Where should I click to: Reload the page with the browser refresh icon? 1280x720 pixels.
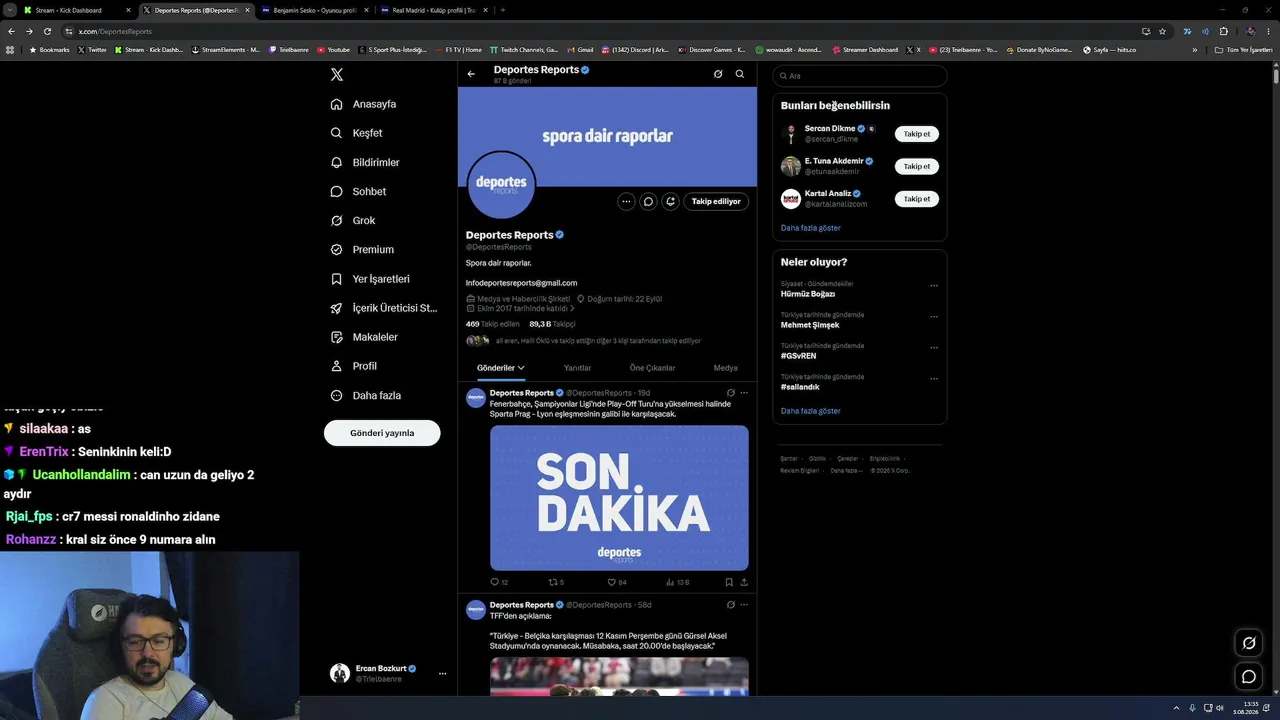[47, 31]
